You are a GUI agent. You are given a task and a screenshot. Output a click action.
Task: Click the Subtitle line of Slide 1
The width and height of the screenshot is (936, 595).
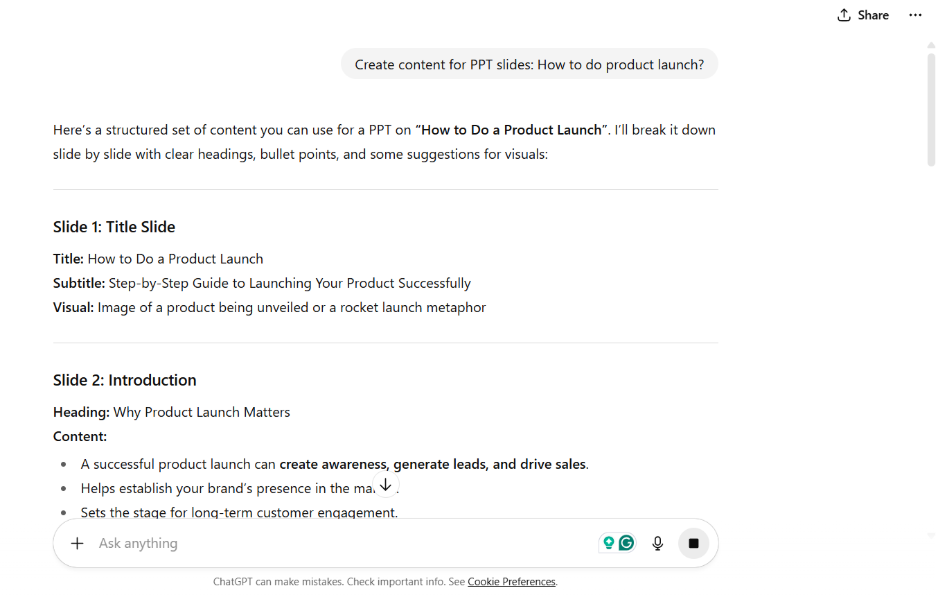coord(261,283)
